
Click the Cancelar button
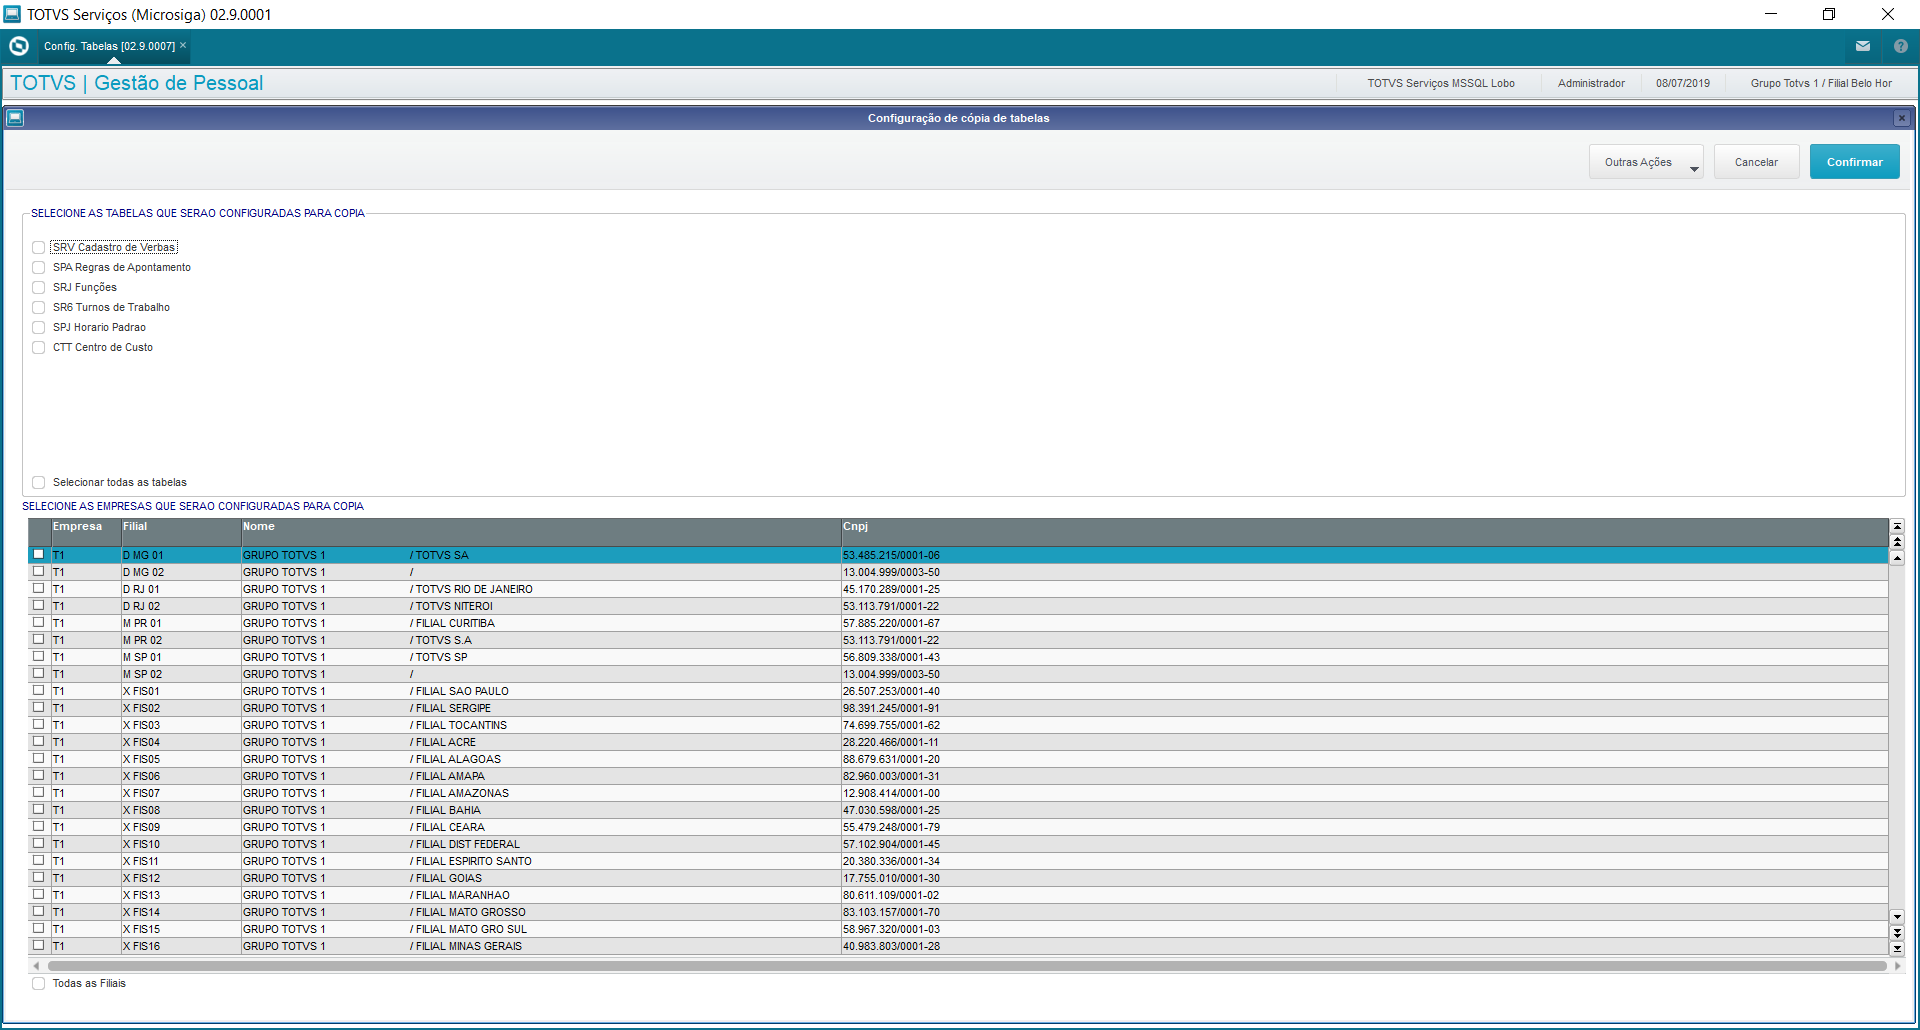coord(1756,162)
